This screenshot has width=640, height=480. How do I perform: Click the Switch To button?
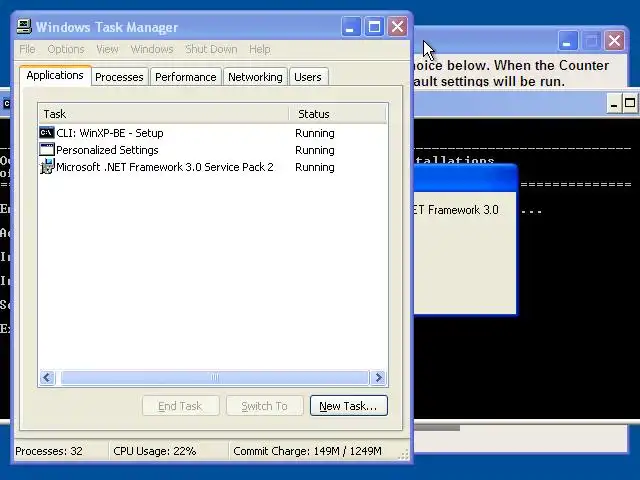[264, 406]
